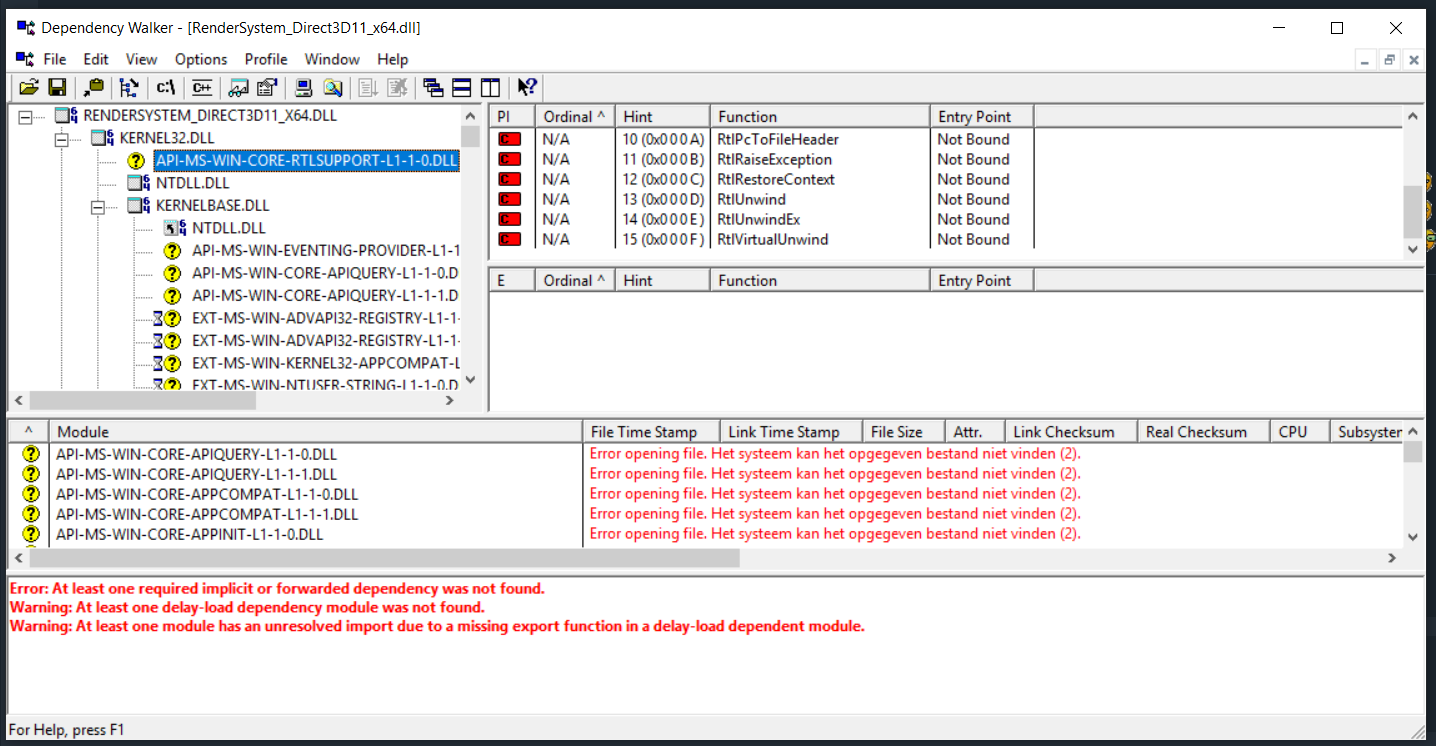
Task: Sort module list by Module column
Action: (316, 432)
